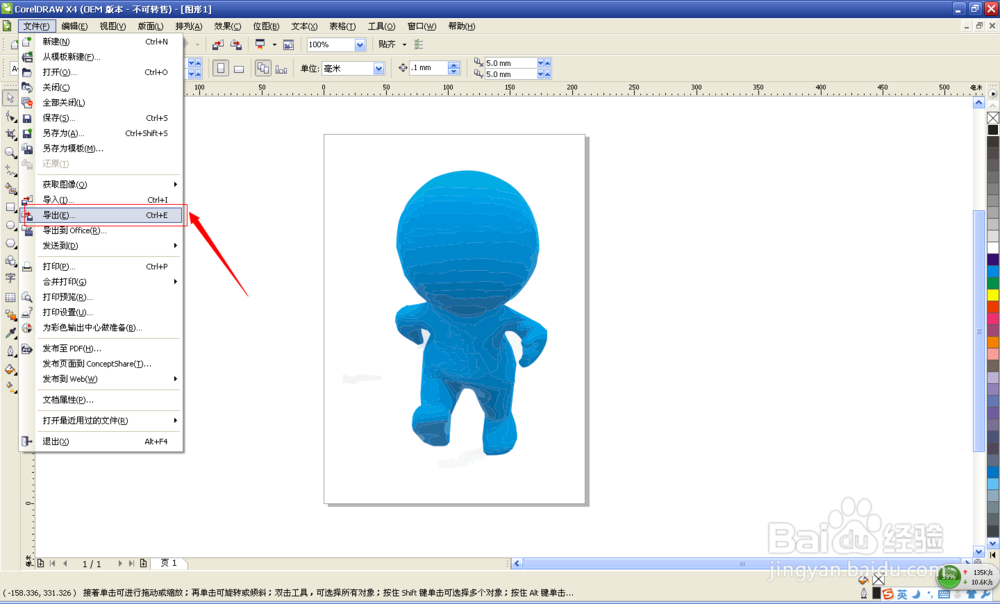Viewport: 1000px width, 604px height.
Task: Select the Eyedropper tool
Action: coord(10,333)
